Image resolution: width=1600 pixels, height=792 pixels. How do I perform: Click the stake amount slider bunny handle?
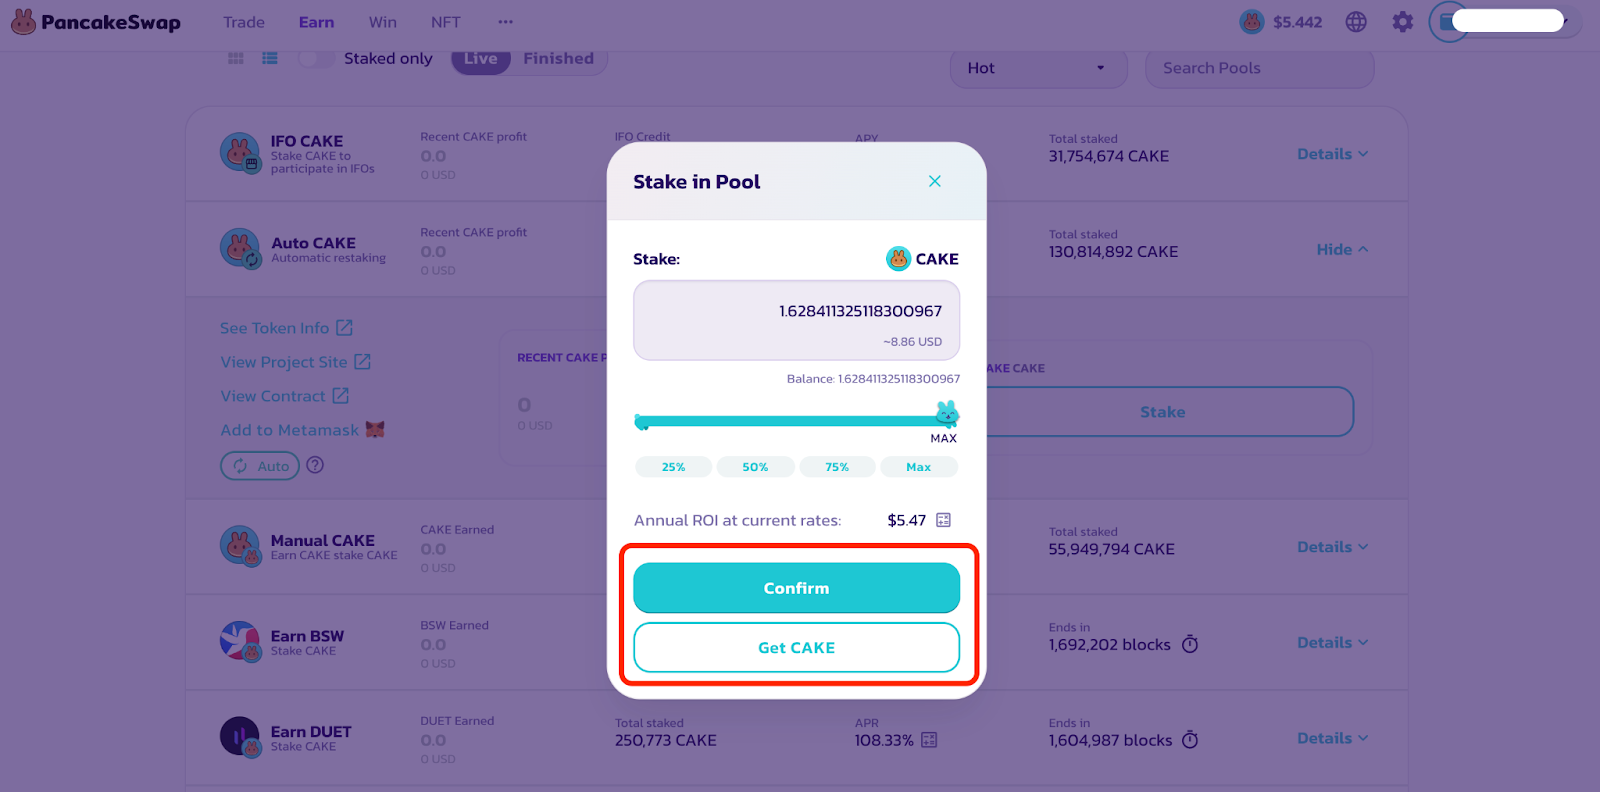946,413
